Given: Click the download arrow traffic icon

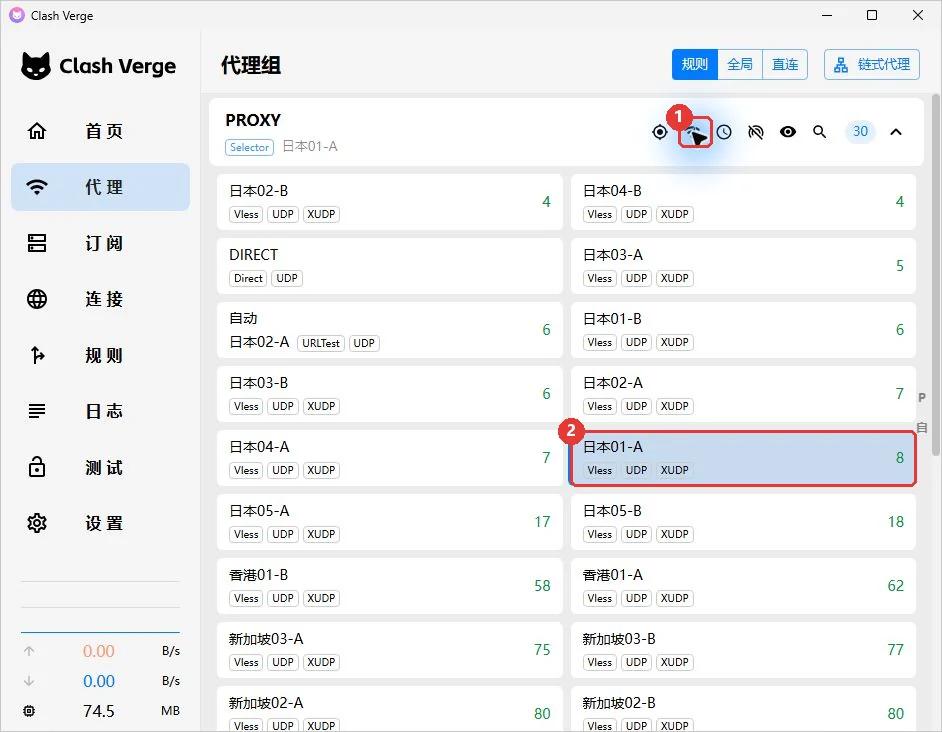Looking at the screenshot, I should click(29, 681).
